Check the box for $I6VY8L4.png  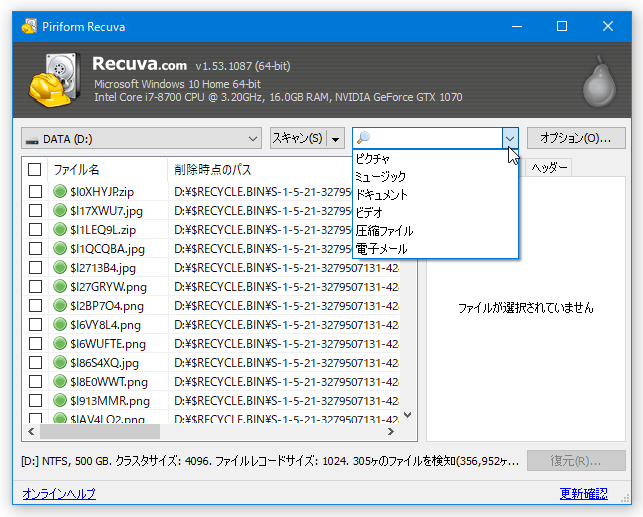35,325
